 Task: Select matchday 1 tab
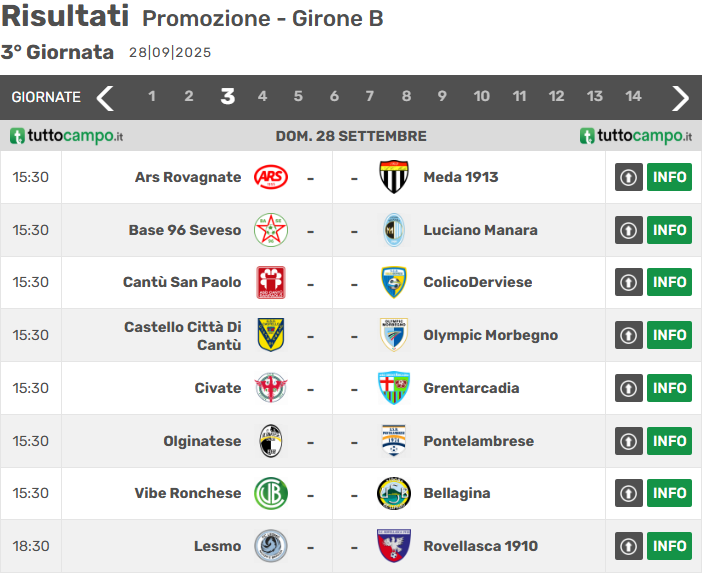pyautogui.click(x=152, y=97)
